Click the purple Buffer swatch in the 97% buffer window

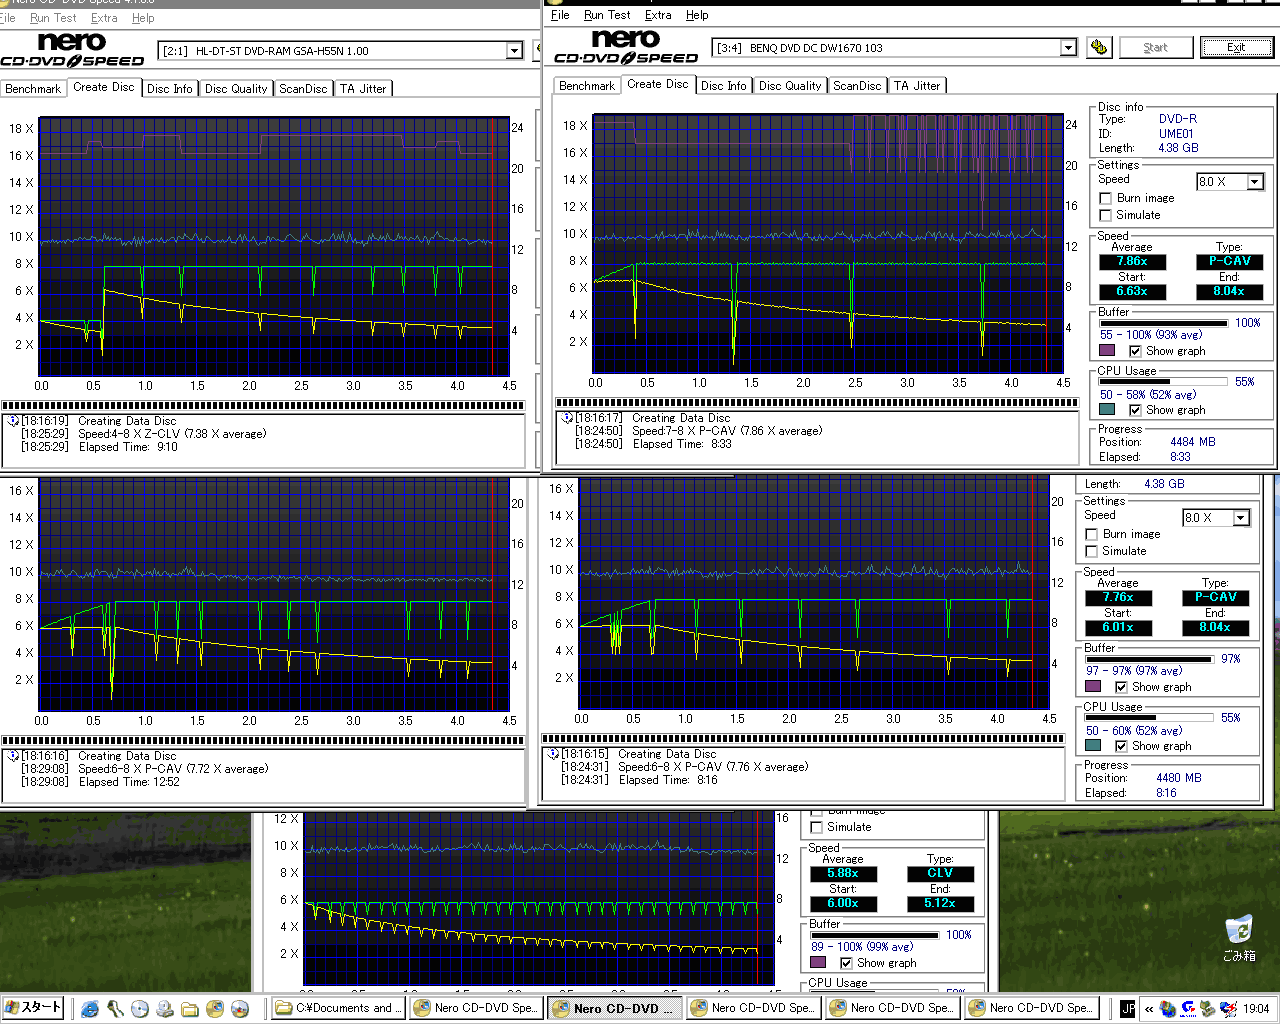pos(1093,687)
